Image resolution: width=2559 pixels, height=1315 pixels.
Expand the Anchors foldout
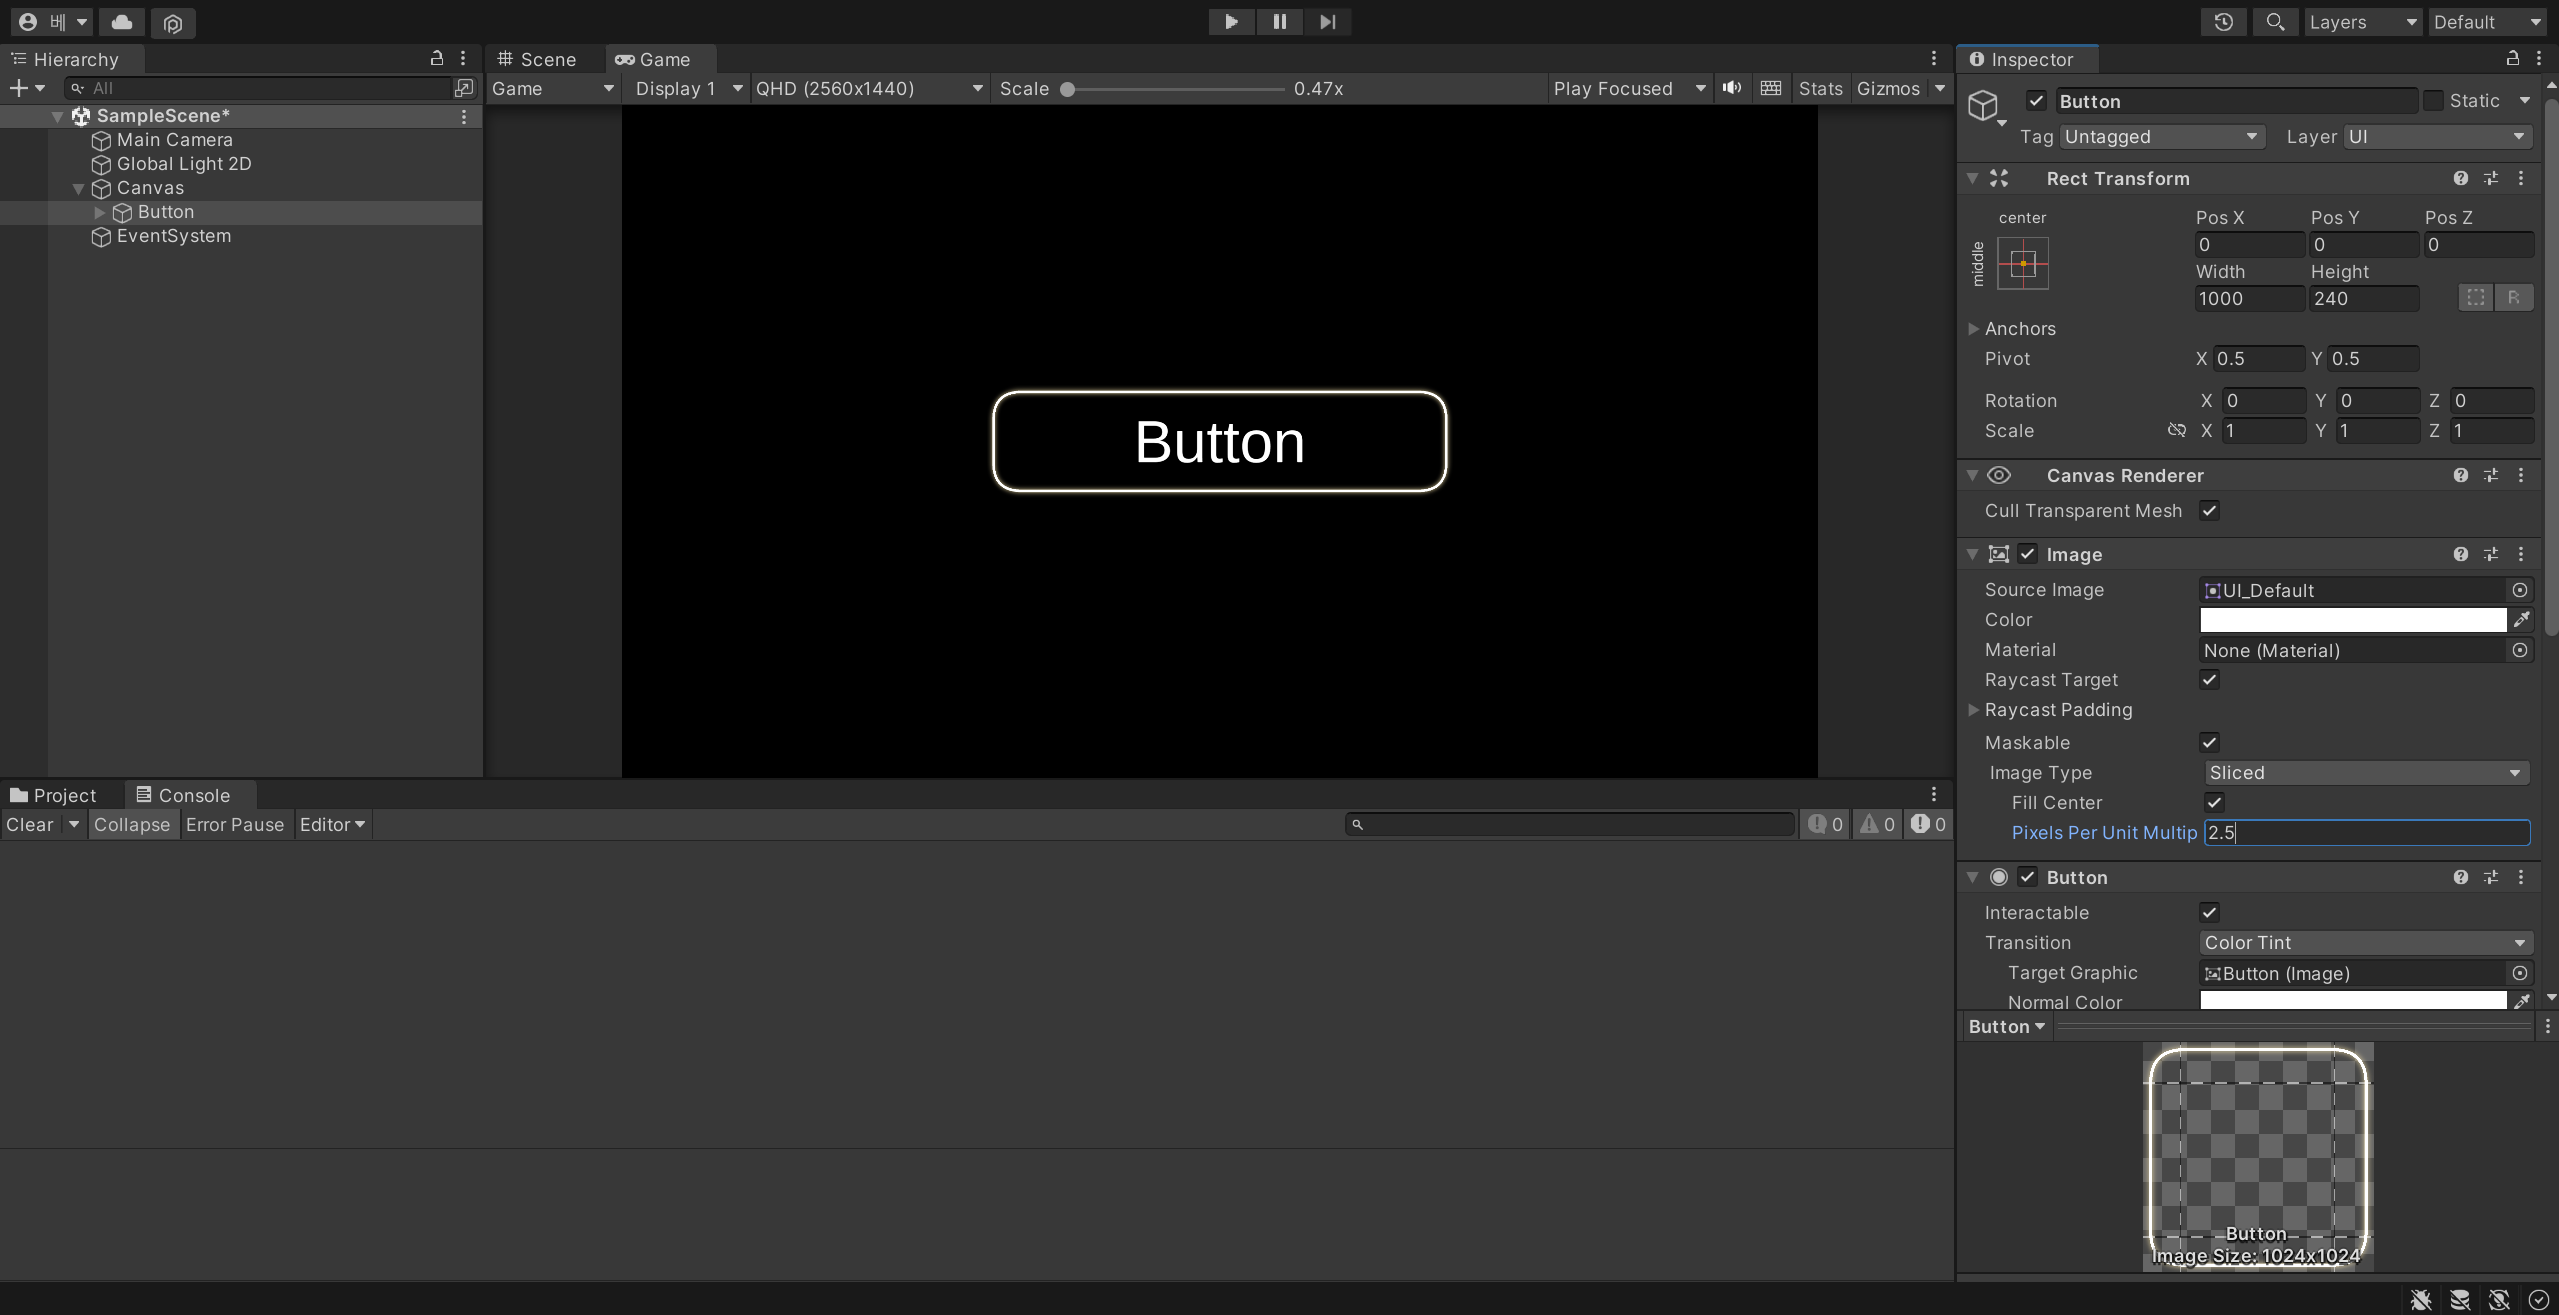point(1974,329)
